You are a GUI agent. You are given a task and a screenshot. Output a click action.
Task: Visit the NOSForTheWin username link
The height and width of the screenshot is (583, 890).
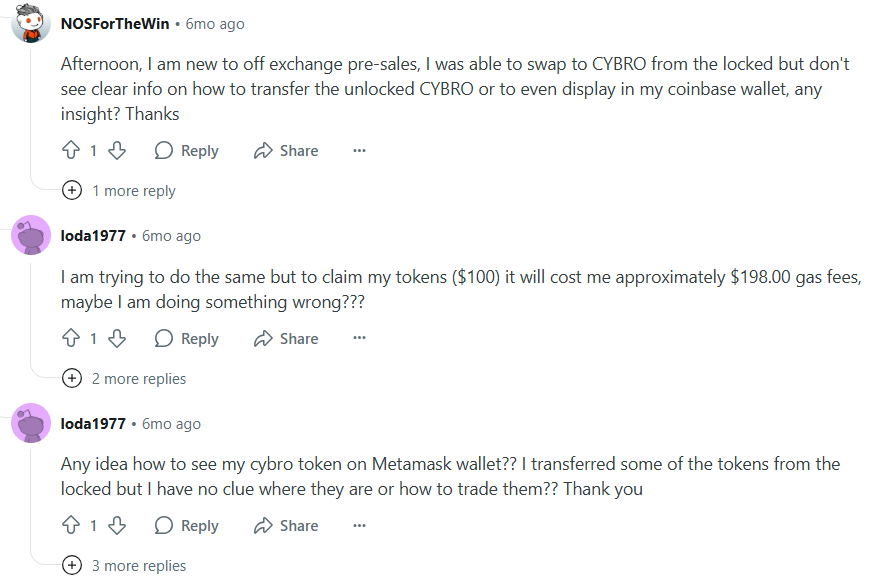pos(115,23)
